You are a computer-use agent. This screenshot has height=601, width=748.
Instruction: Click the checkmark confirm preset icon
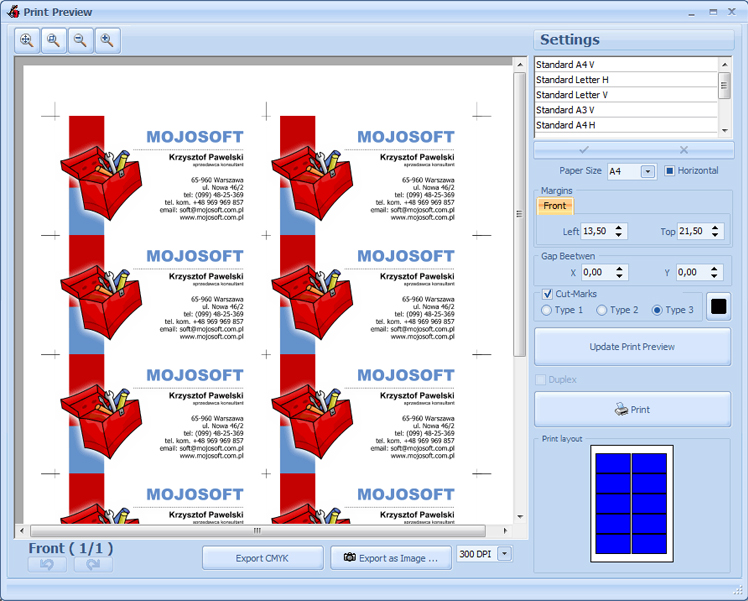[x=584, y=150]
